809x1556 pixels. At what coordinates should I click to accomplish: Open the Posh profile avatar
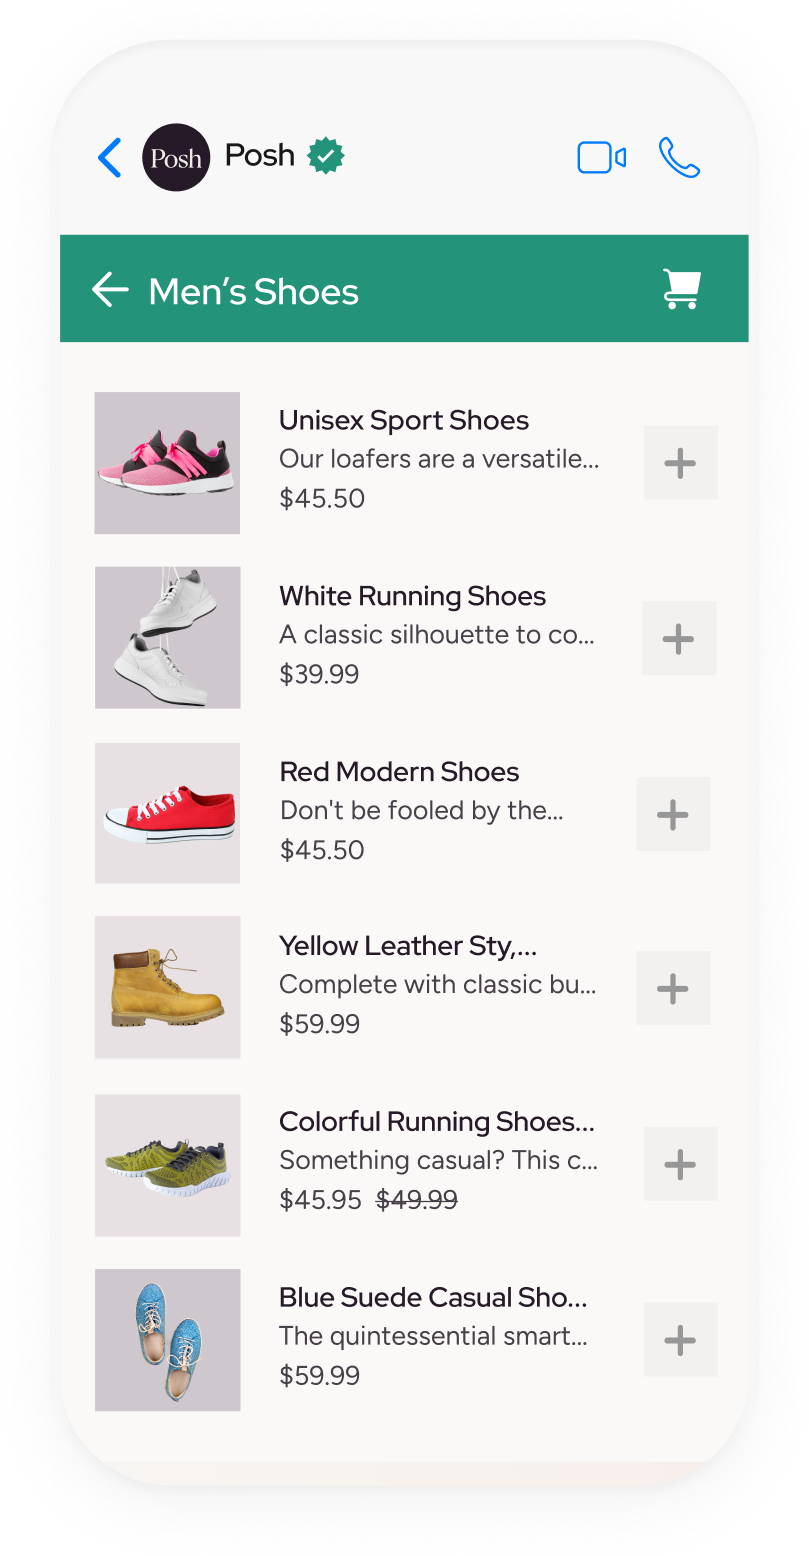tap(176, 158)
